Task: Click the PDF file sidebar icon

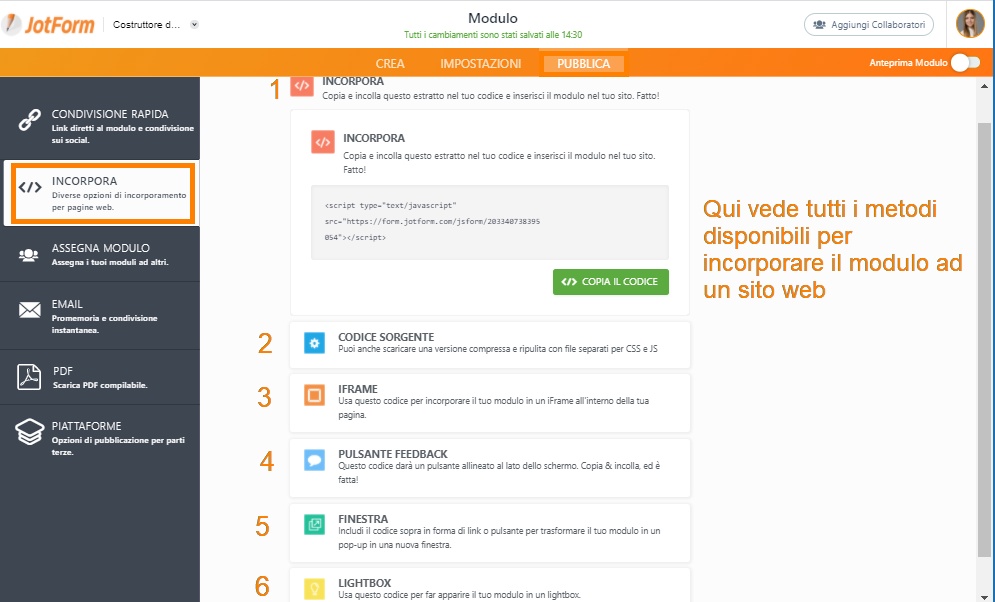Action: point(29,376)
